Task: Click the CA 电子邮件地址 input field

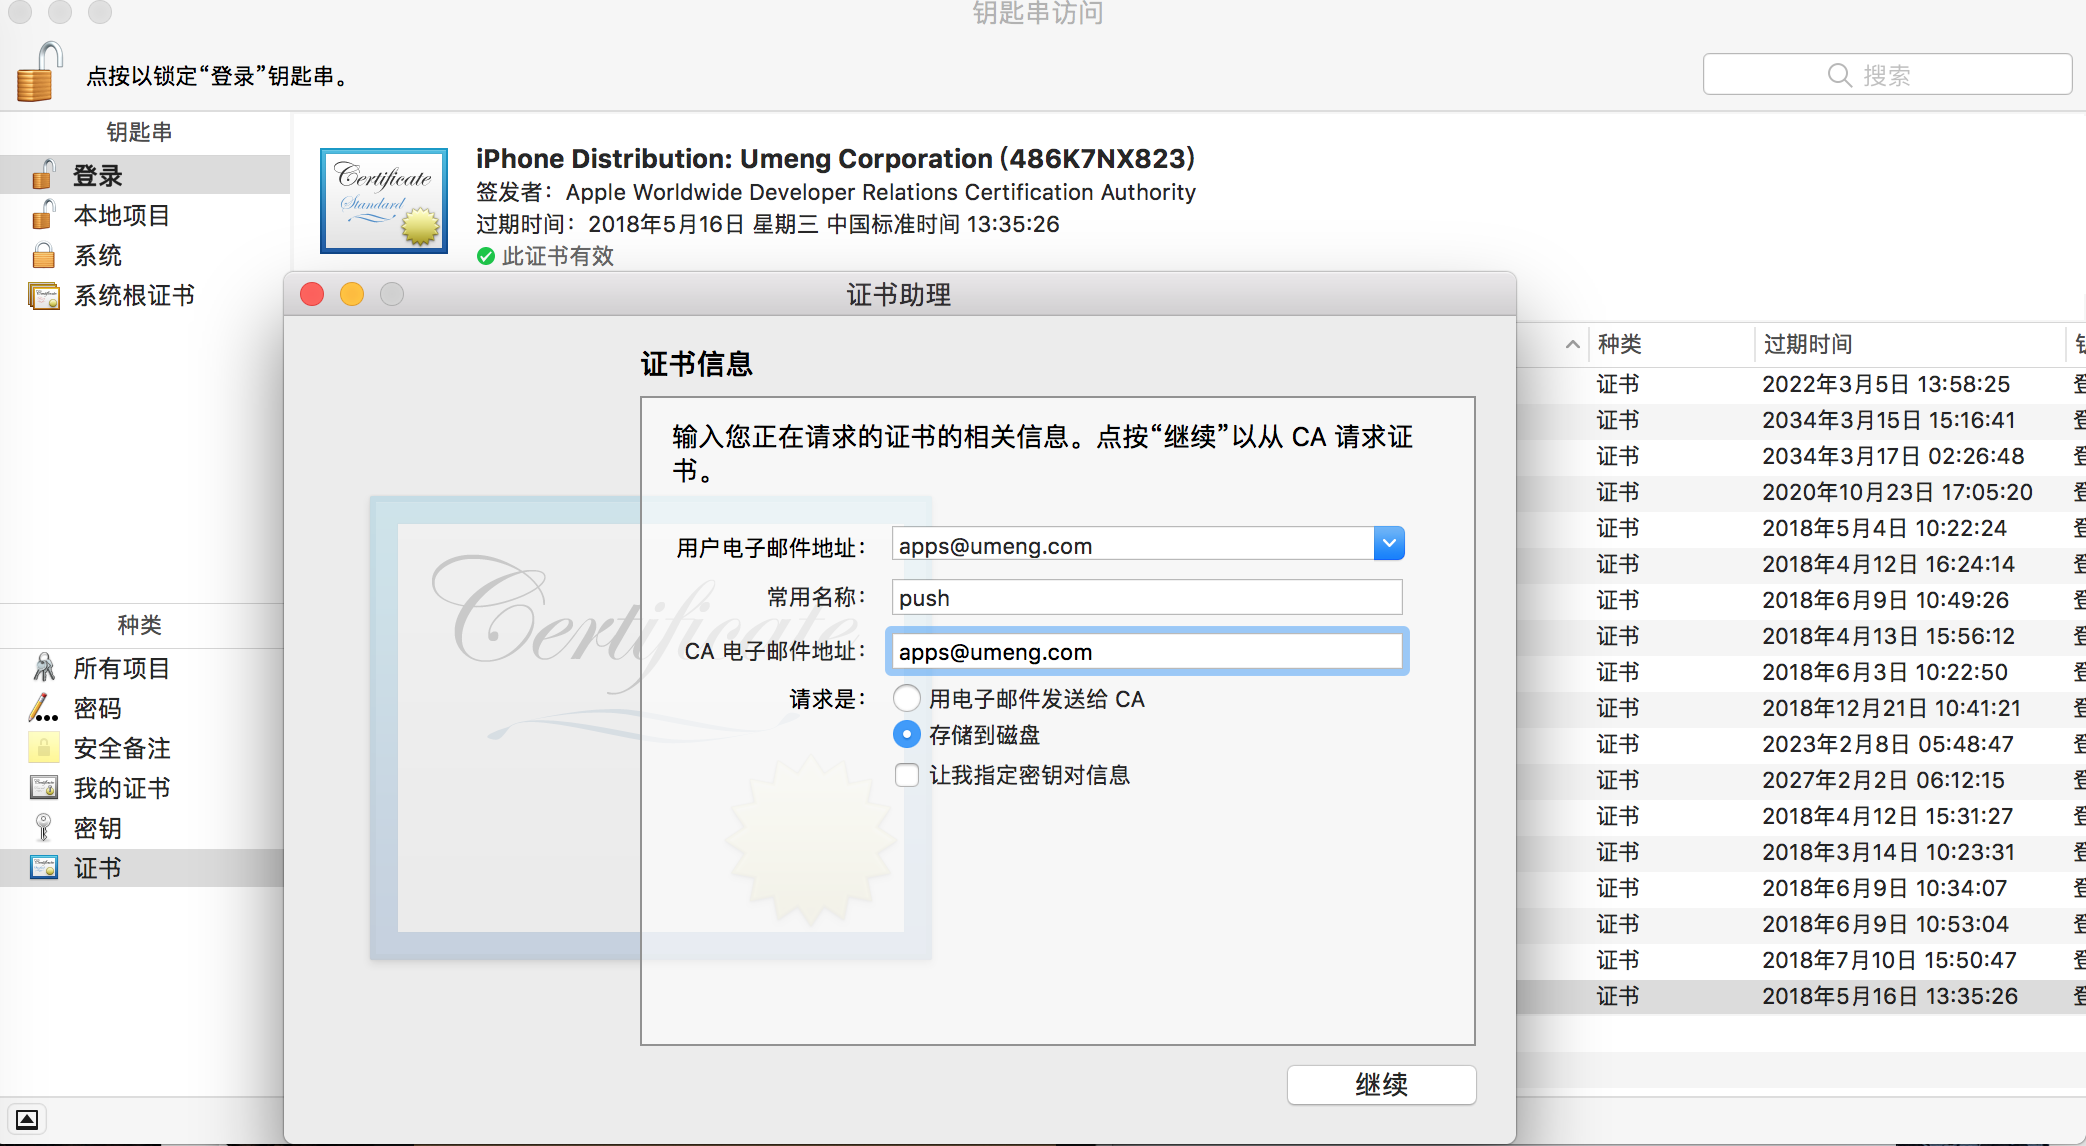Action: (1147, 651)
